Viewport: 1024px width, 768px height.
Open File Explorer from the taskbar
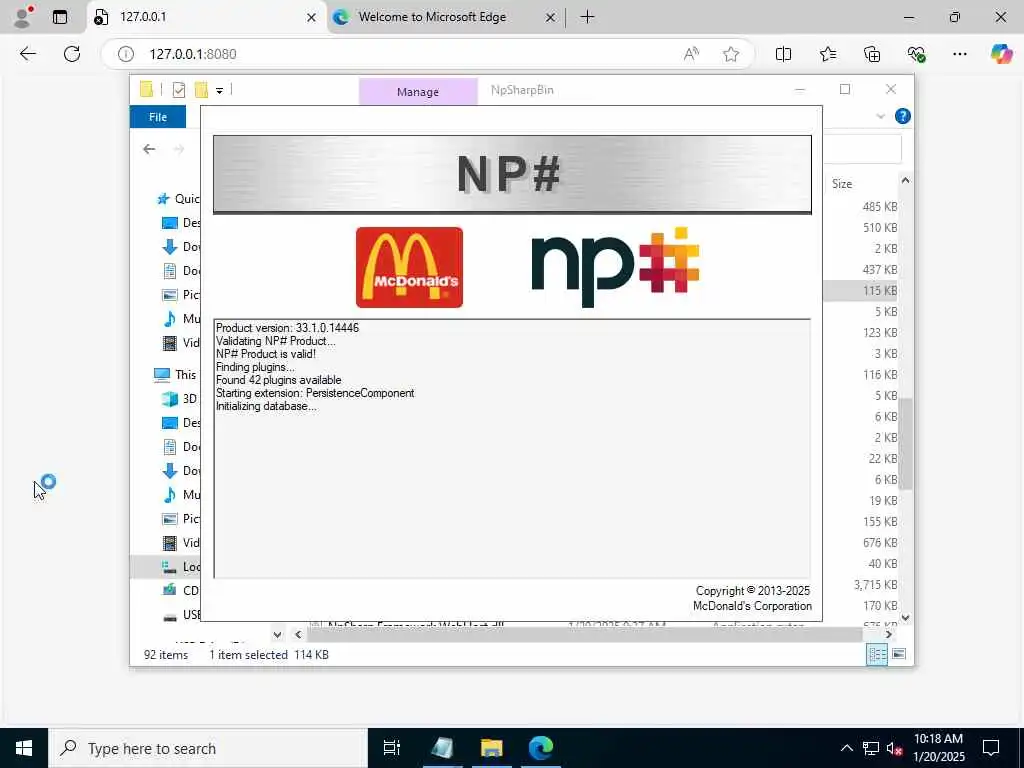coord(491,748)
